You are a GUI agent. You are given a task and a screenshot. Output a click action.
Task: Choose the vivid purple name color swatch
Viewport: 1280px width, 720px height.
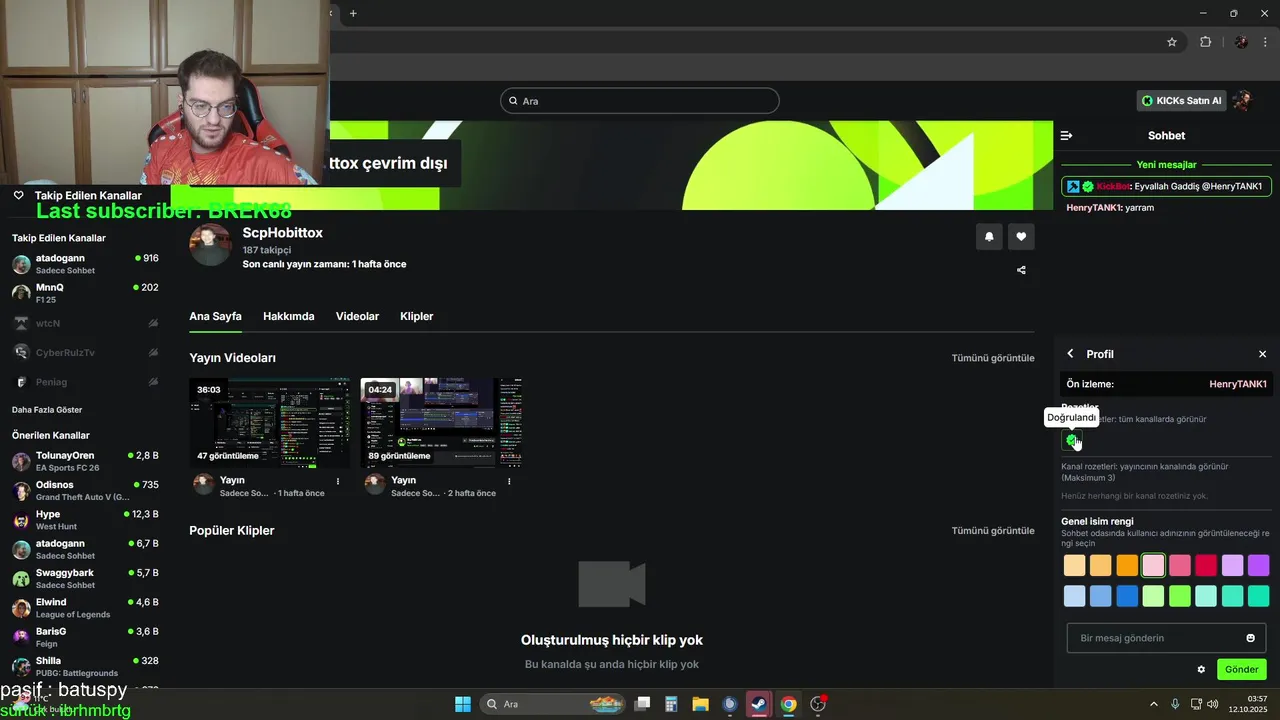coord(1258,565)
